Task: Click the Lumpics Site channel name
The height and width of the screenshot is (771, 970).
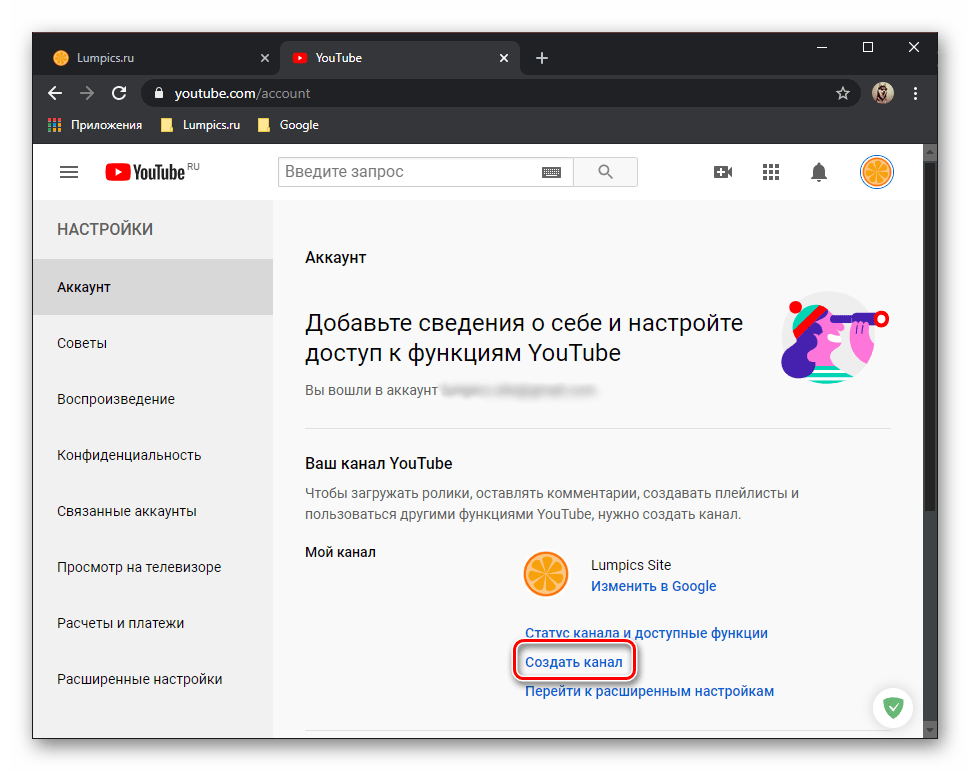Action: 631,565
